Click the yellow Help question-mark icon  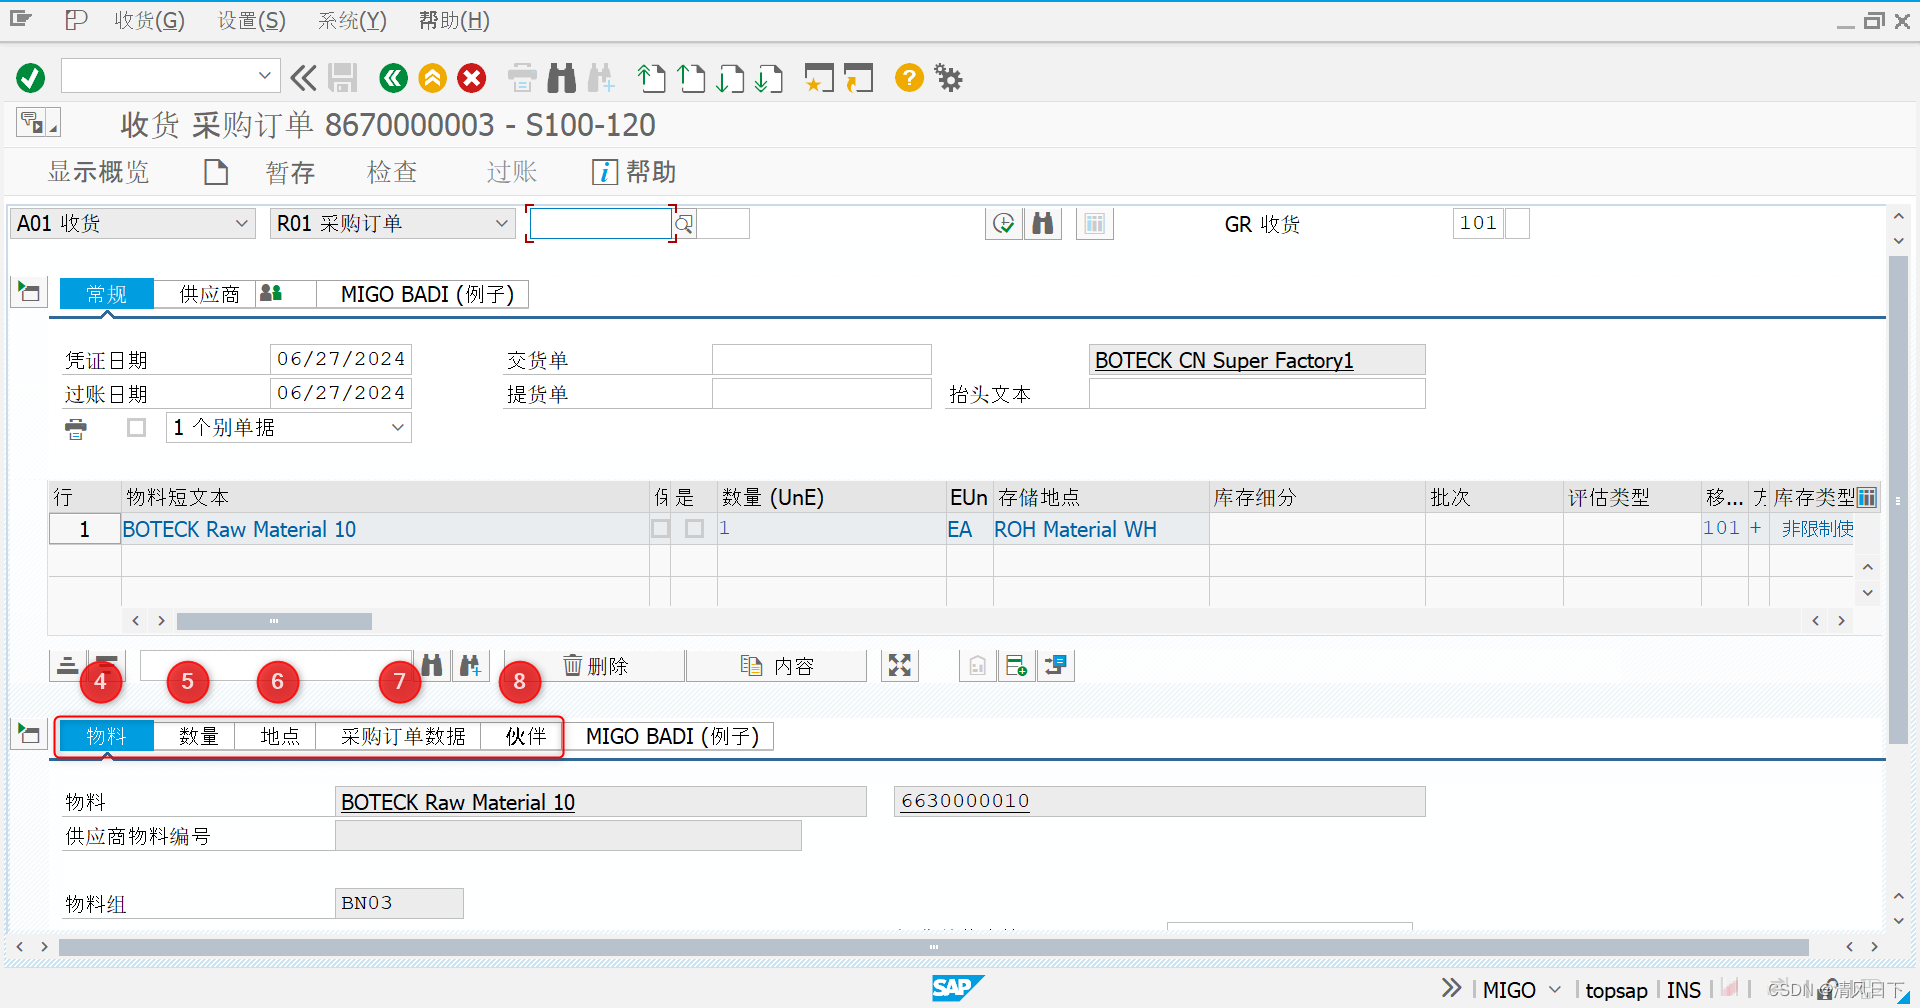pos(909,78)
